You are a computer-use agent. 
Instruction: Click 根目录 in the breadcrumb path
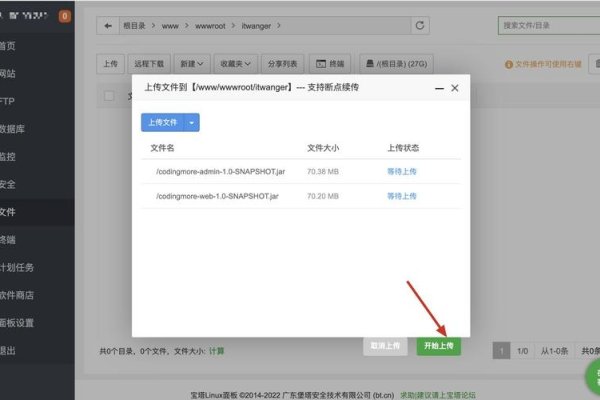click(134, 26)
